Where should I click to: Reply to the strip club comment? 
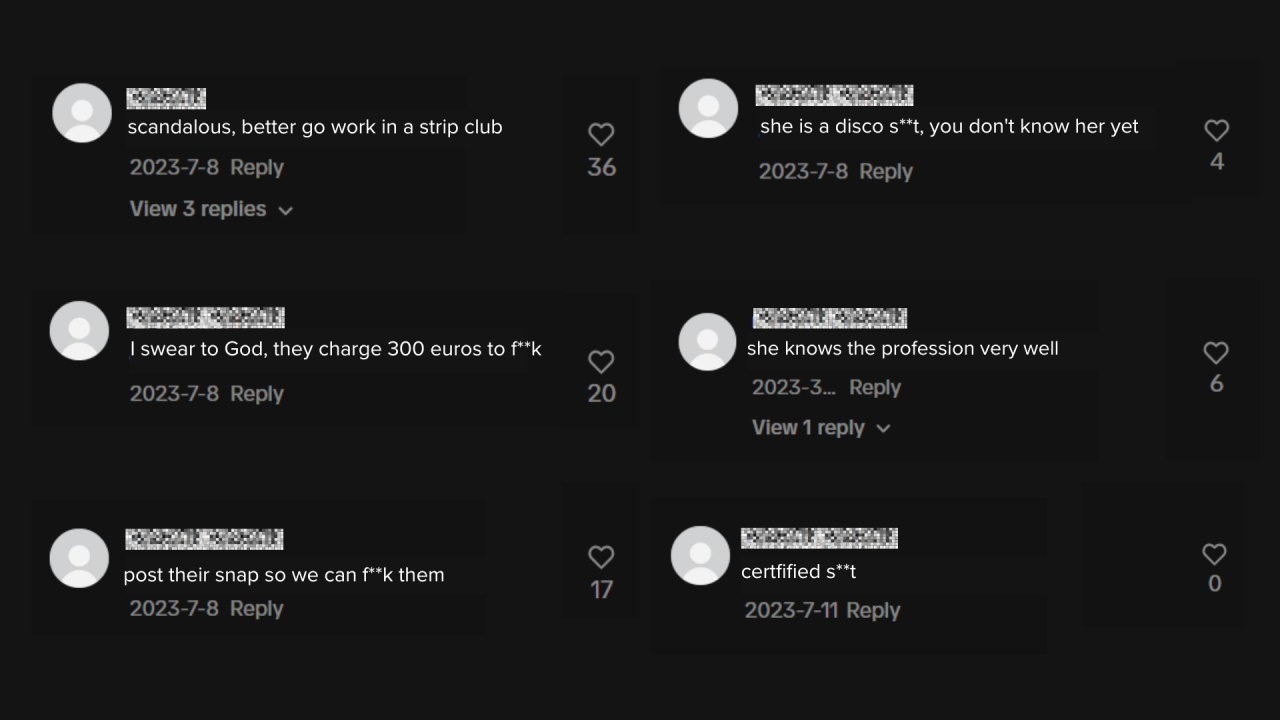[x=257, y=167]
